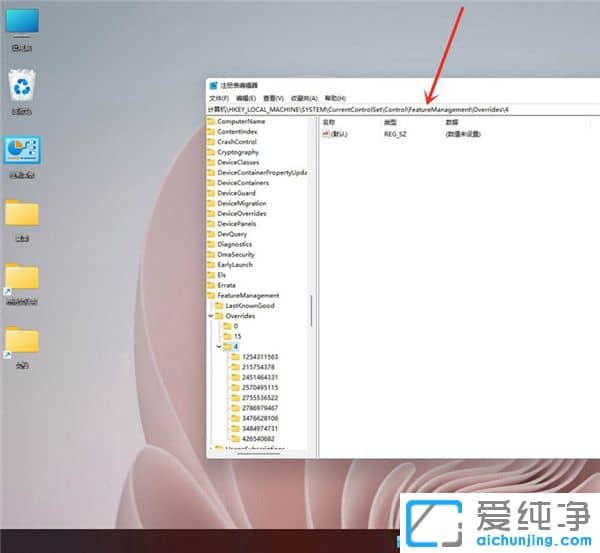Select subkey 3476628106
Screen dimensions: 600x553
[x=260, y=418]
